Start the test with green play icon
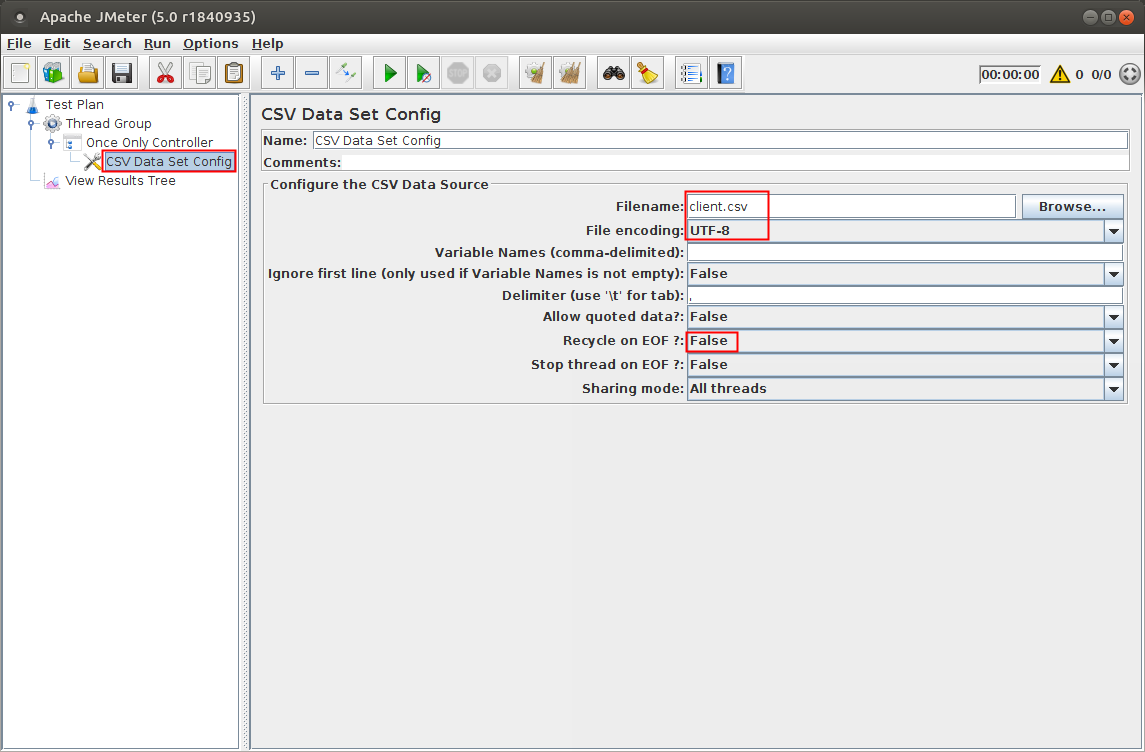1145x752 pixels. [389, 73]
